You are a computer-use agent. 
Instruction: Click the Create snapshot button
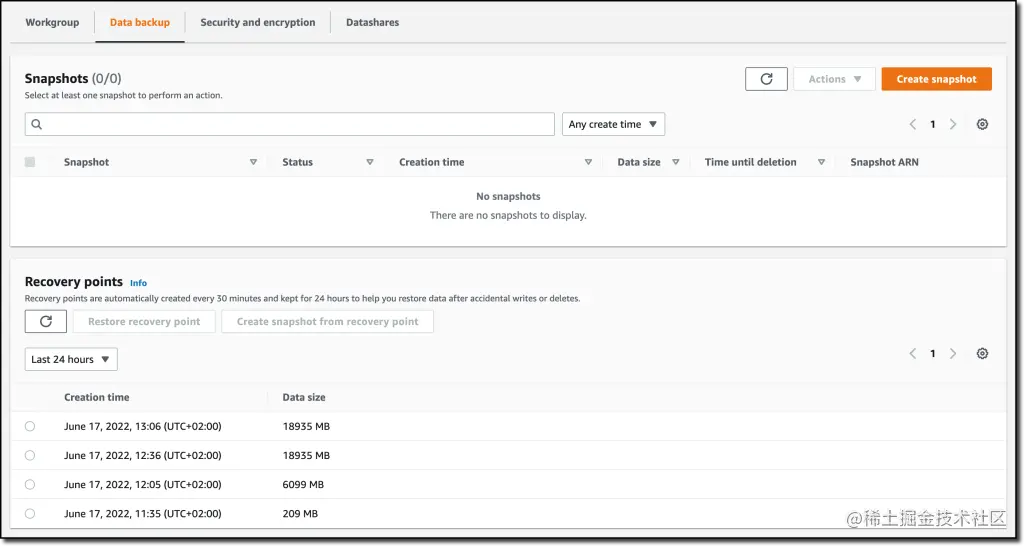(936, 79)
